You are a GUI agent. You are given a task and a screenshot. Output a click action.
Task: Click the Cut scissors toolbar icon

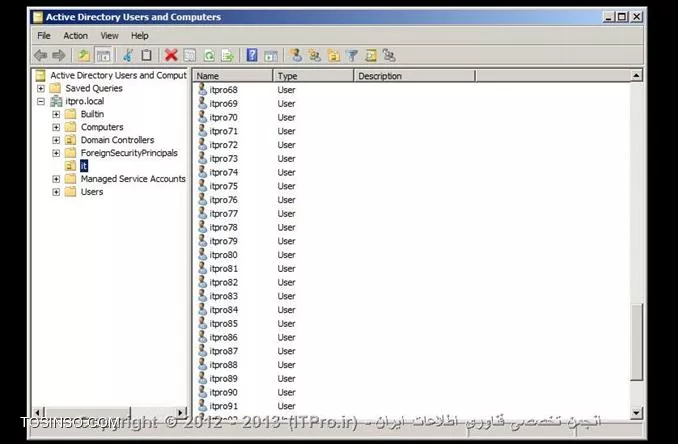(x=128, y=55)
